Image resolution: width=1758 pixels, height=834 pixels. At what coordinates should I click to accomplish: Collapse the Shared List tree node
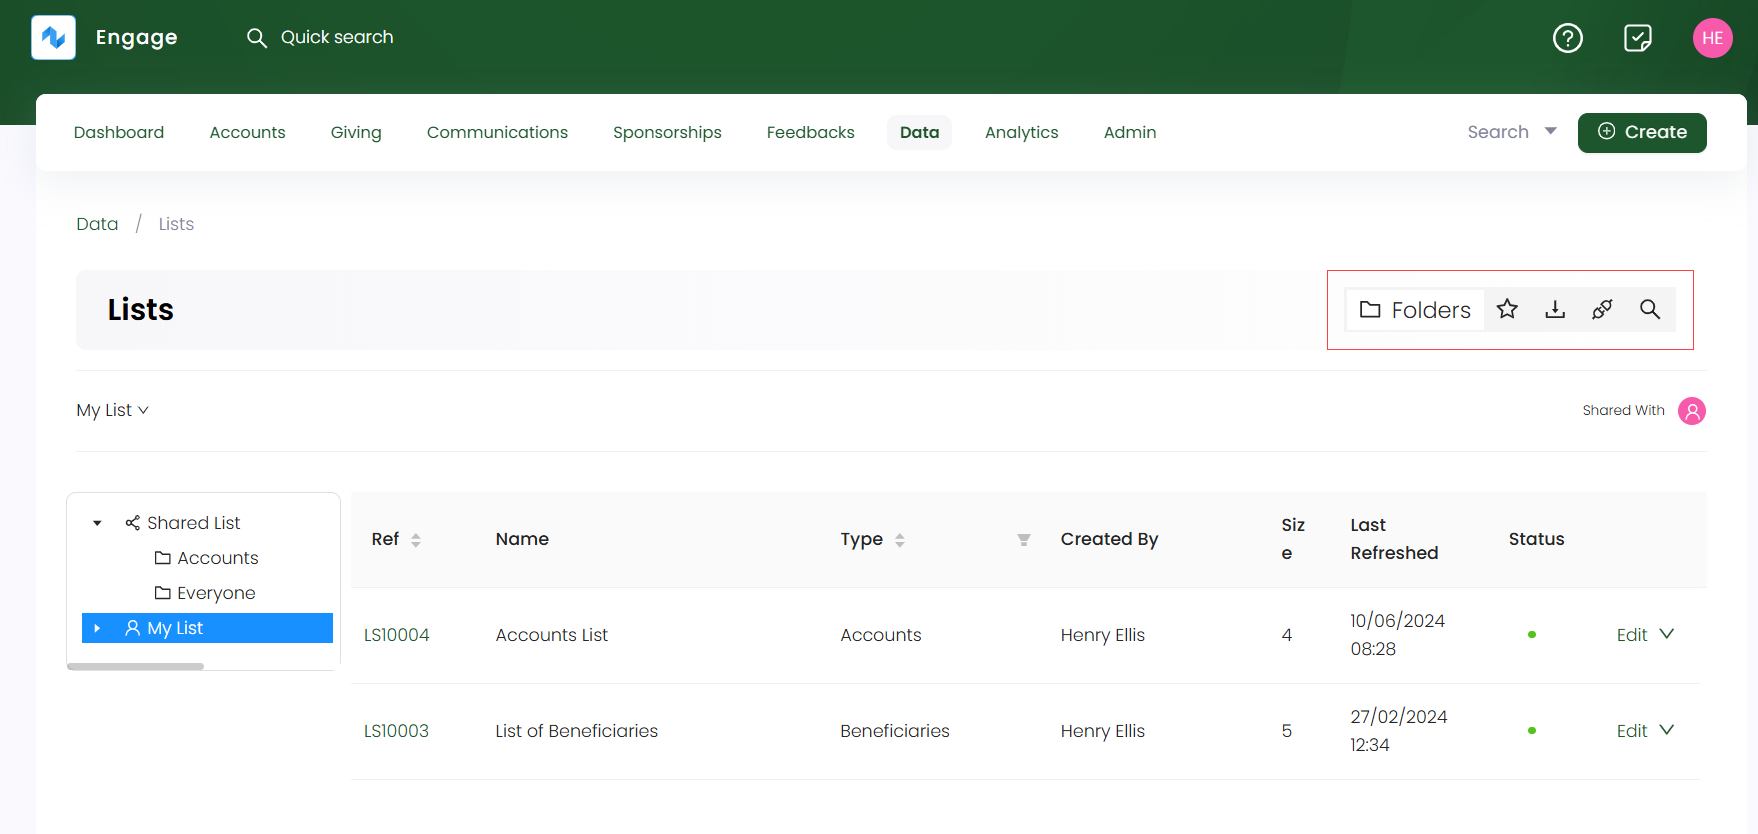pyautogui.click(x=97, y=523)
